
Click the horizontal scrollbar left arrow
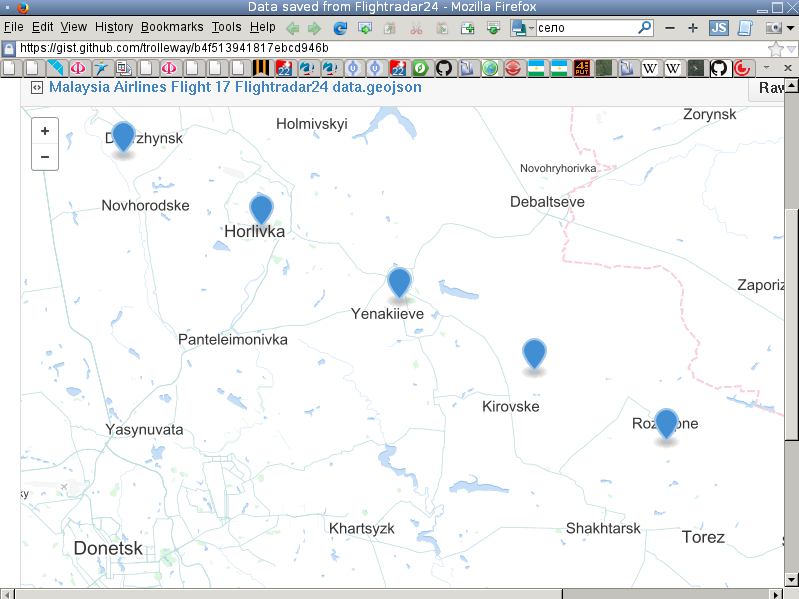pyautogui.click(x=7, y=594)
